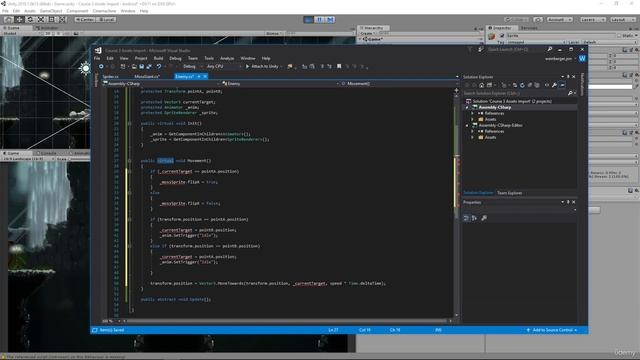Select the Unity Rotate tool
The height and width of the screenshot is (360, 640).
click(30, 19)
